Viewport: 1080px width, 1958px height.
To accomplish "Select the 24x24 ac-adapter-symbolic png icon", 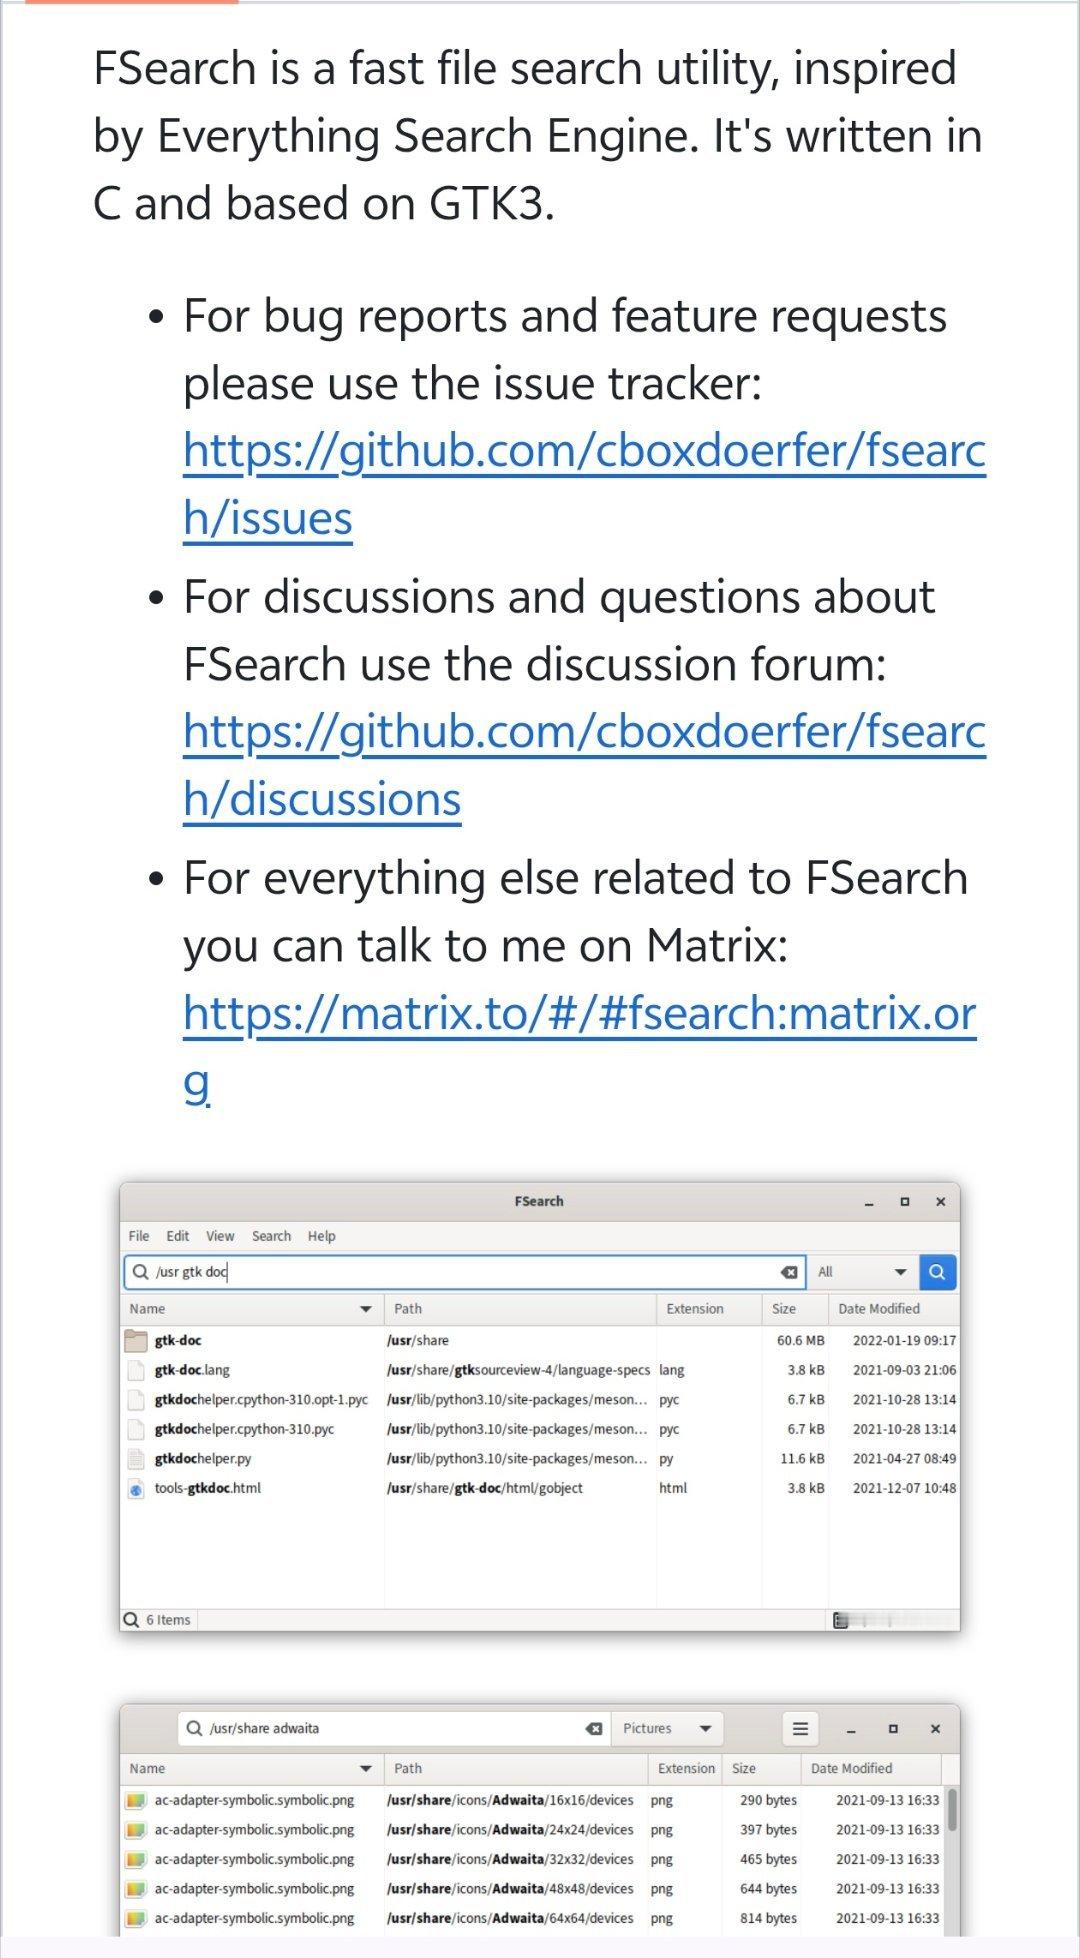I will (x=136, y=1830).
